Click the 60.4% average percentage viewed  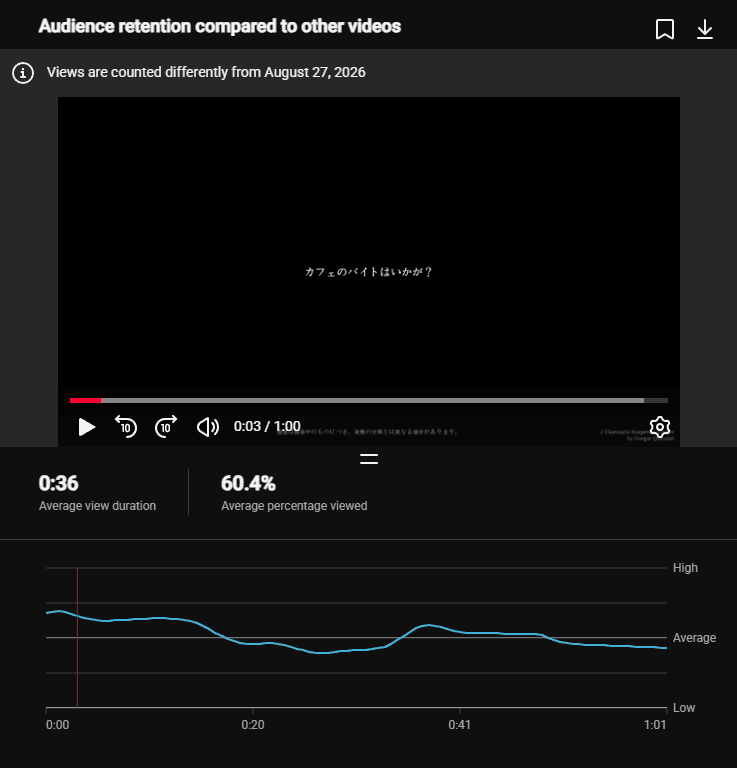click(x=248, y=483)
